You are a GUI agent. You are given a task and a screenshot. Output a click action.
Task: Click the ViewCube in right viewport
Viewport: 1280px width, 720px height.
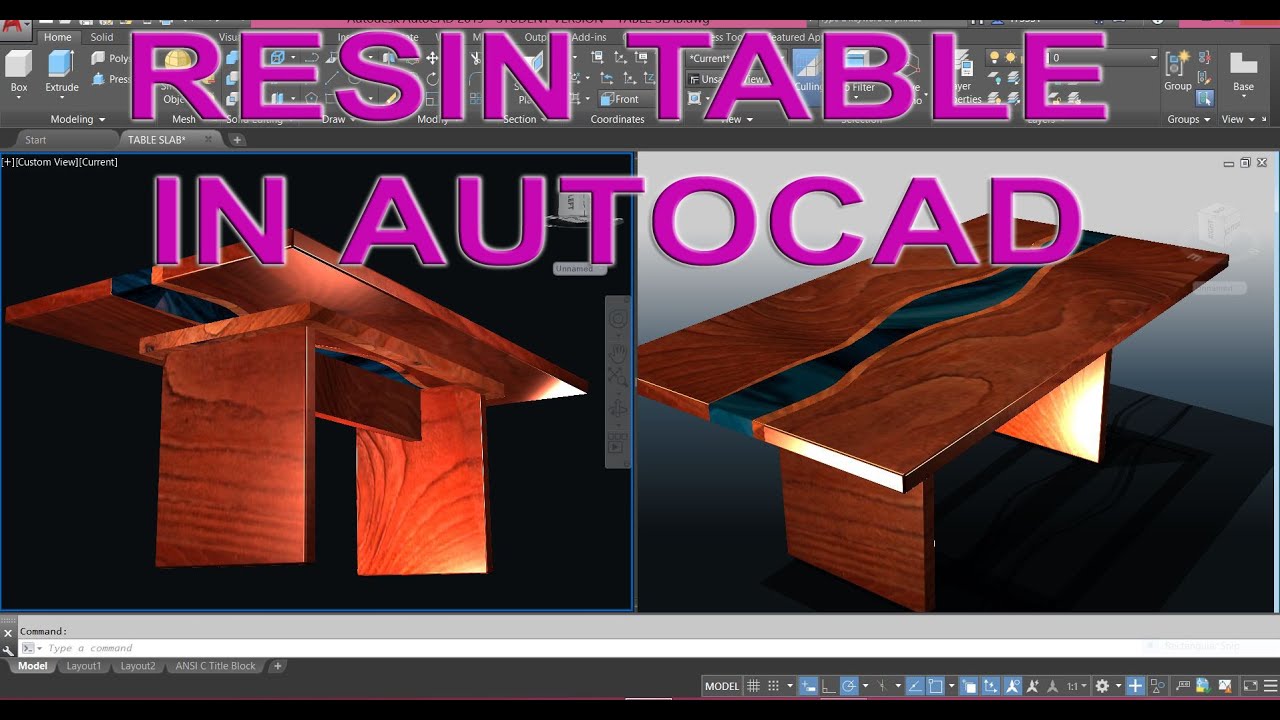coord(1219,229)
